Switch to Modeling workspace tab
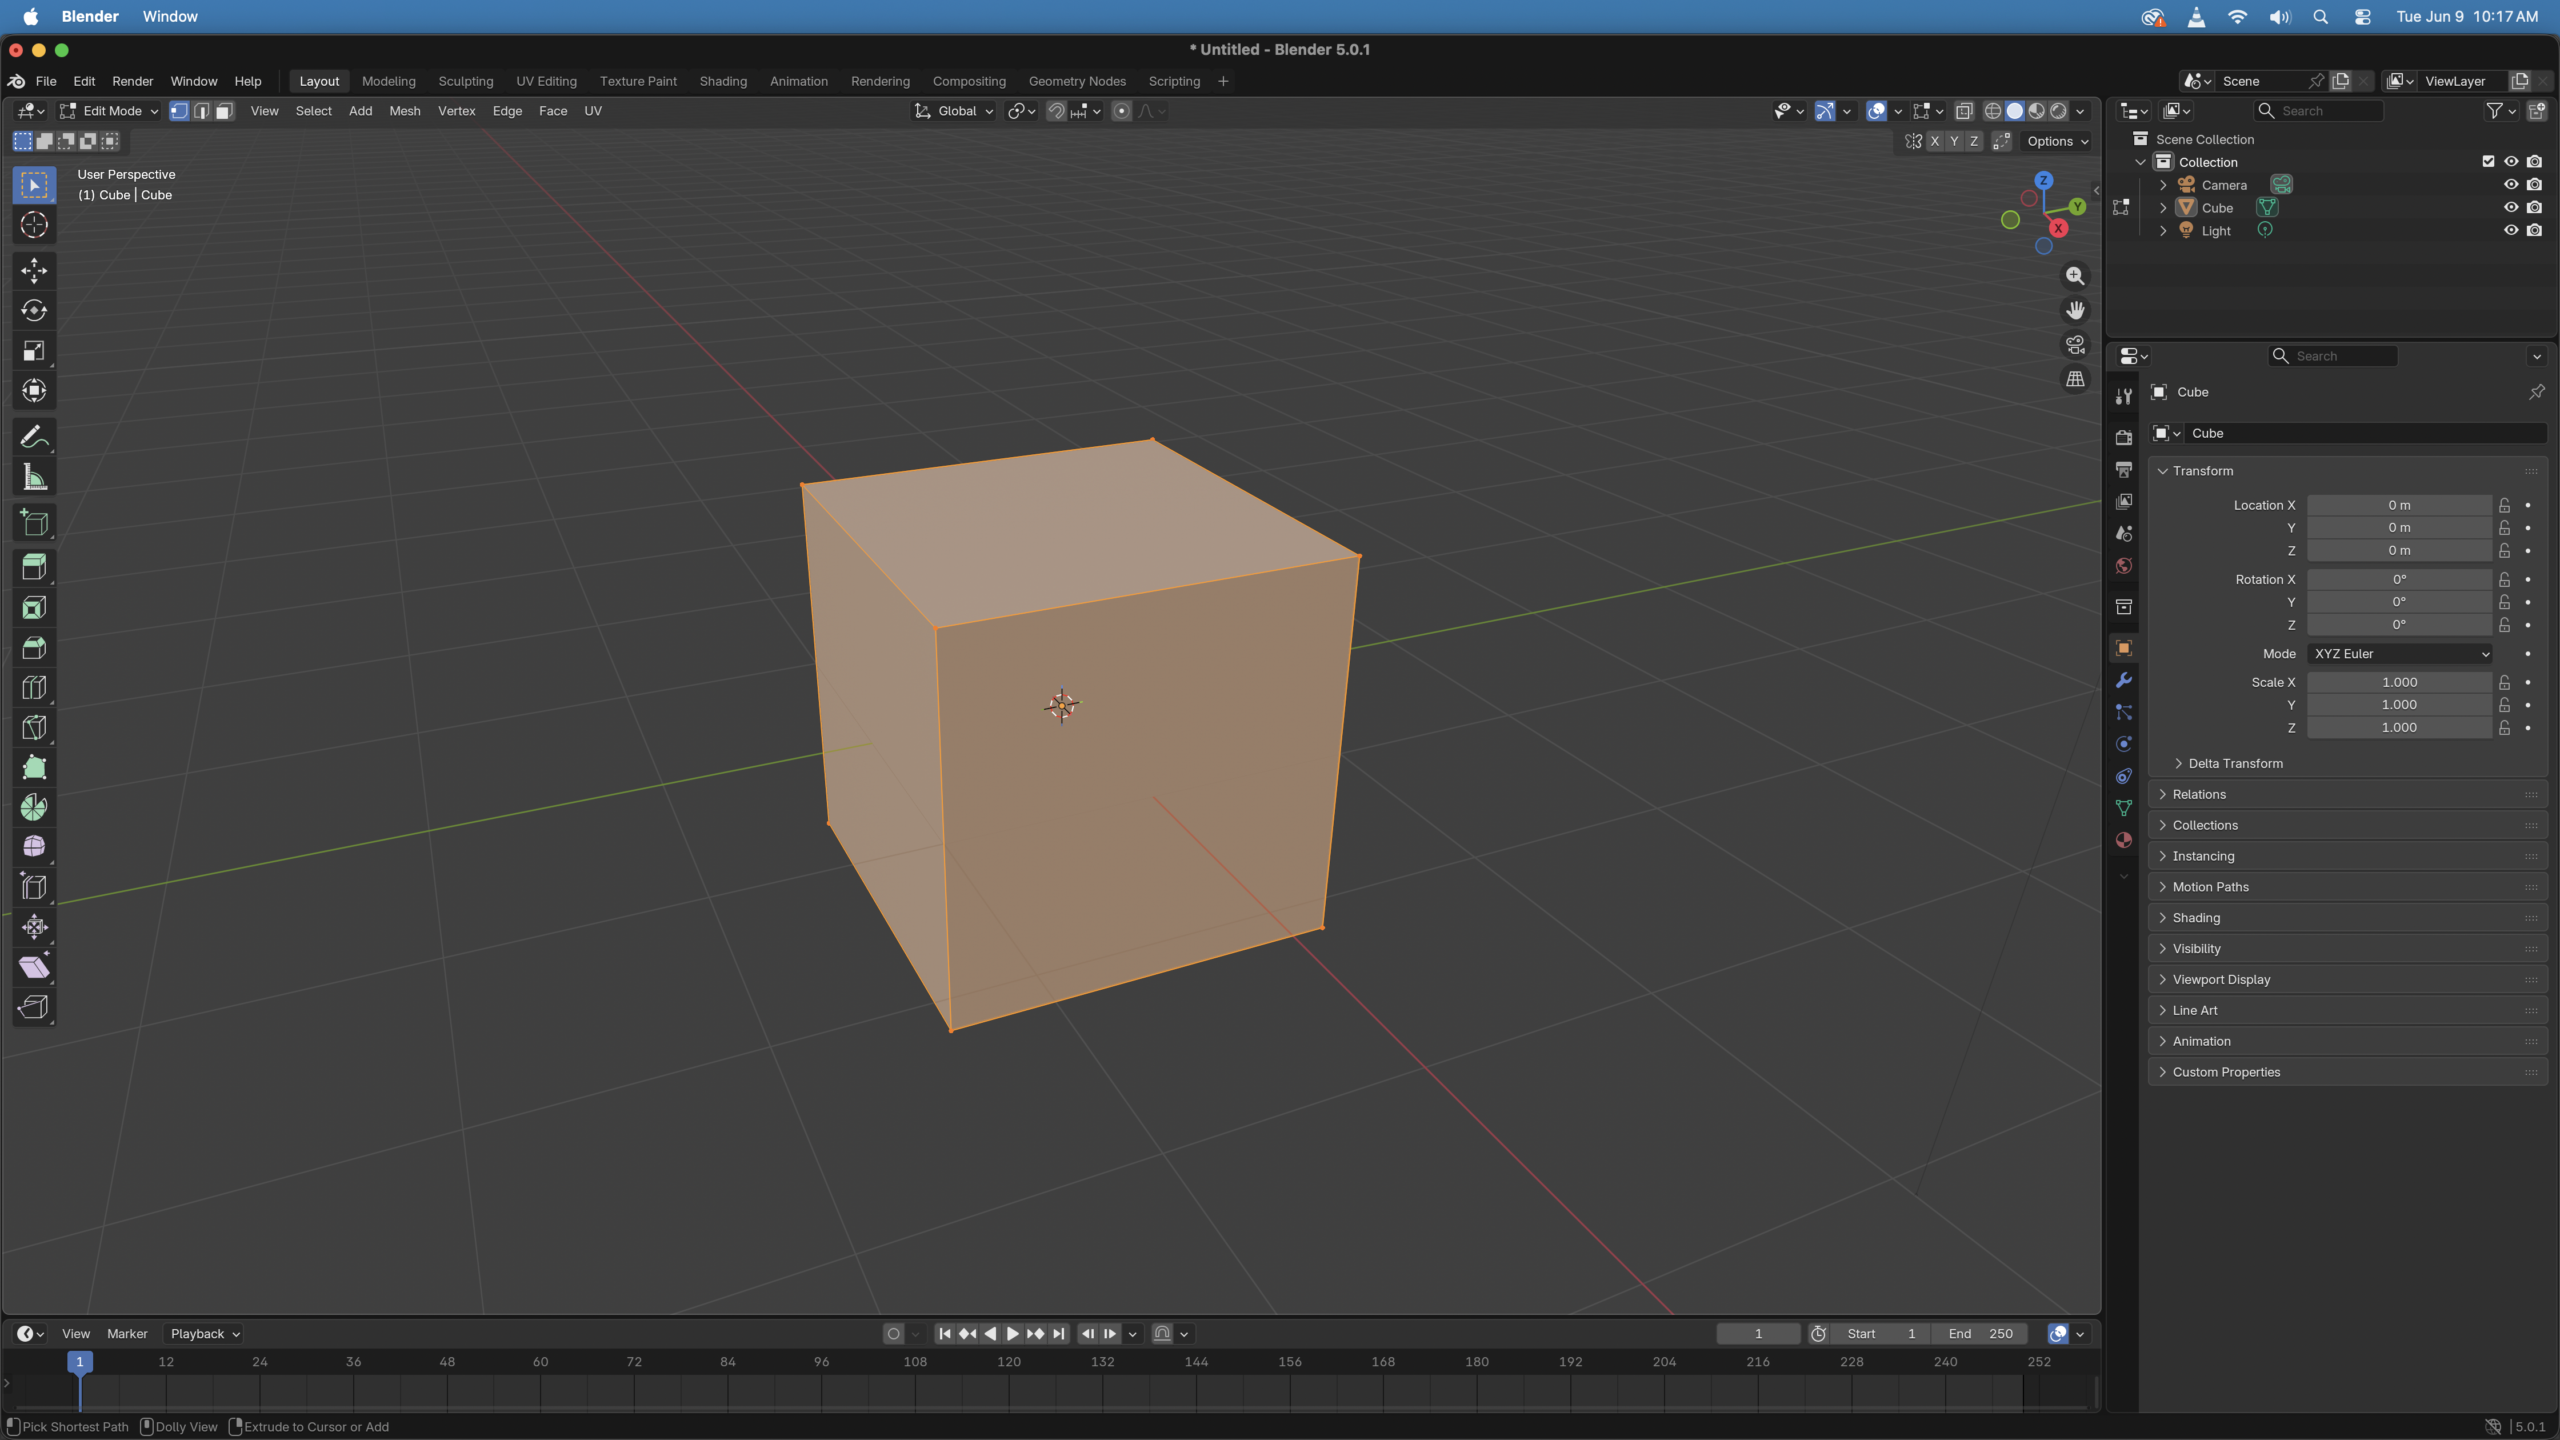Viewport: 2560px width, 1440px height. pos(388,82)
